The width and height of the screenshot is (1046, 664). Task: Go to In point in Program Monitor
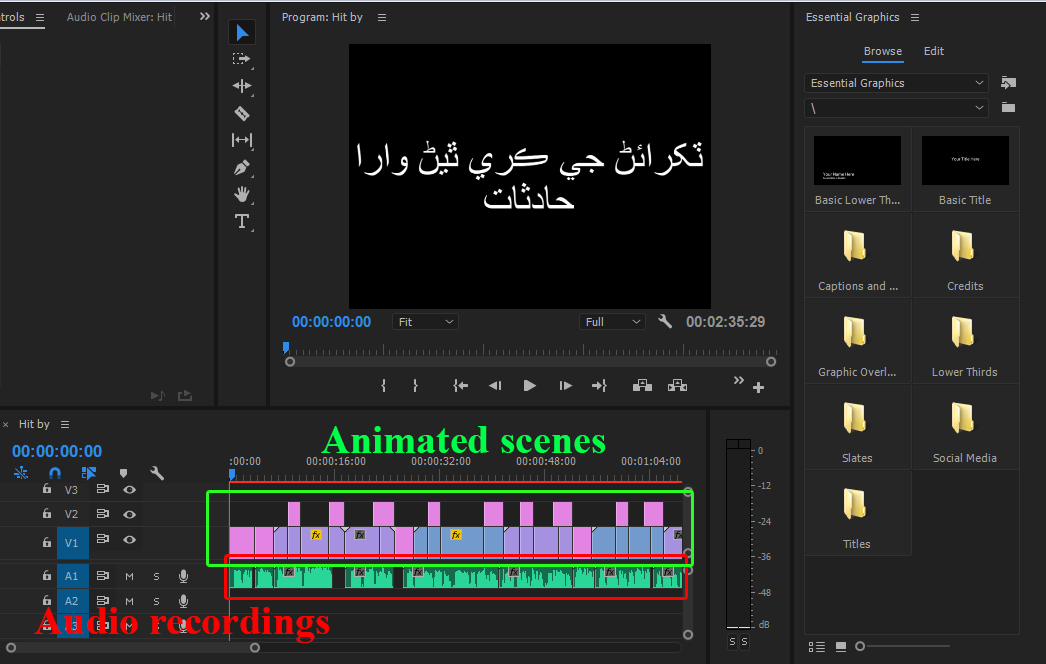point(460,386)
